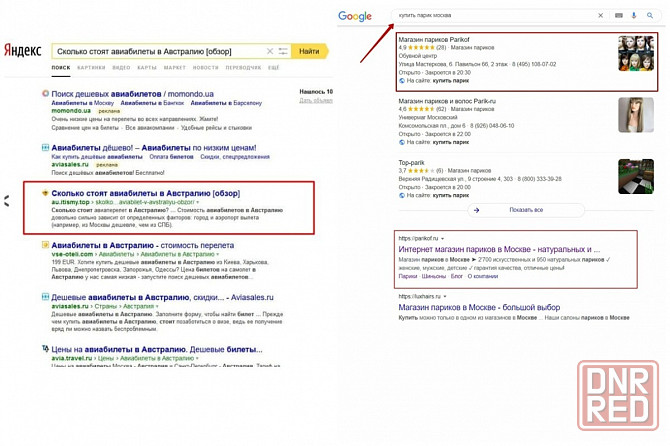670x446 pixels.
Task: Open sitelink 'Как купить дешёвые авиабилеты'
Action: [x=97, y=157]
